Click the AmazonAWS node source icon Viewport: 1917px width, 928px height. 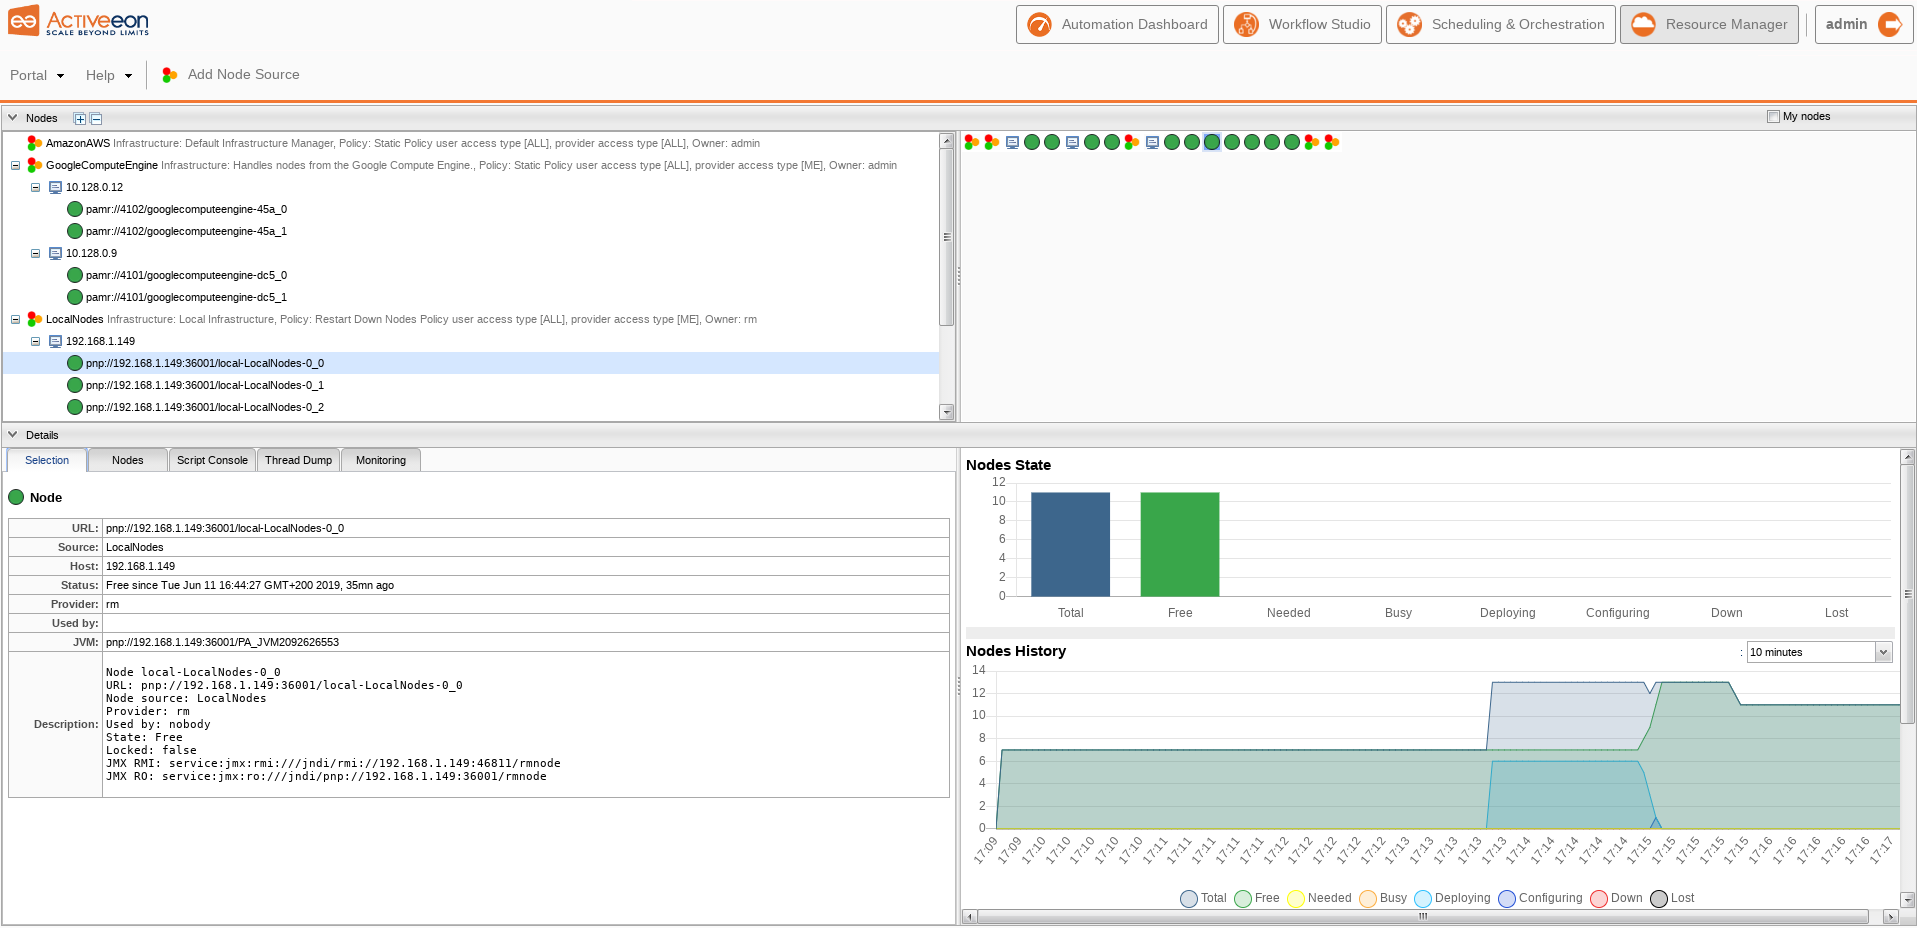click(35, 143)
